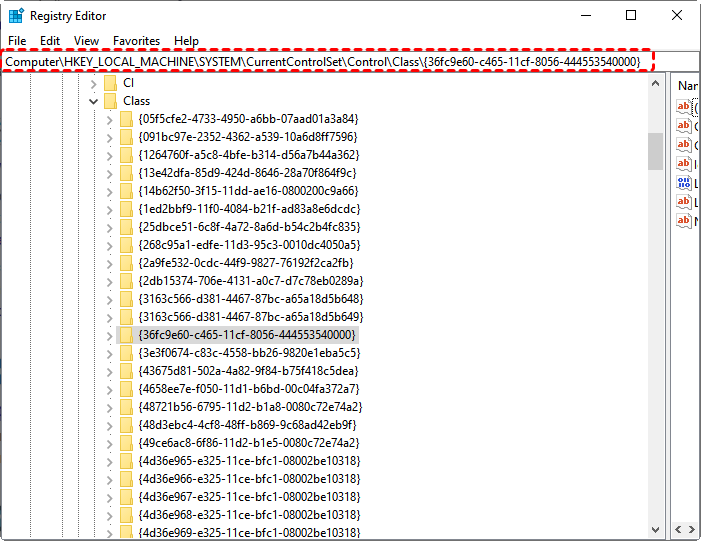Screen dimensions: 701x541
Task: Click folder icon of {4d36e968-e325-11ce-bfc1-08002be10318}
Action: [x=127, y=515]
